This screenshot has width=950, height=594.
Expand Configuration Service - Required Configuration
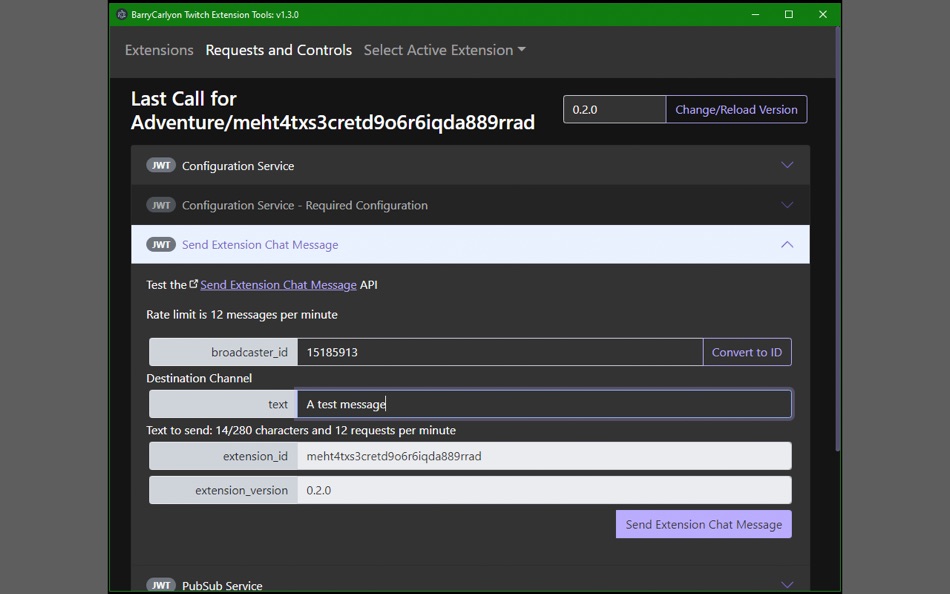click(x=470, y=205)
